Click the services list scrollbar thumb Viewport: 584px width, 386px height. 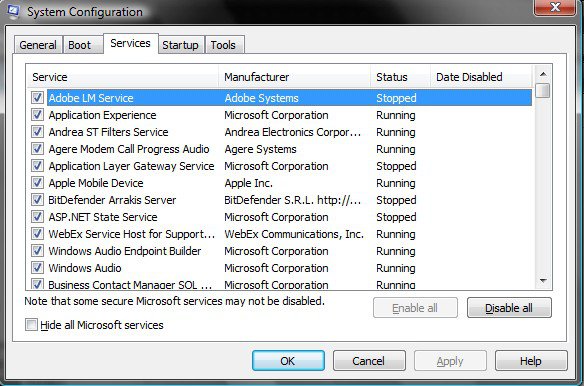(x=543, y=91)
